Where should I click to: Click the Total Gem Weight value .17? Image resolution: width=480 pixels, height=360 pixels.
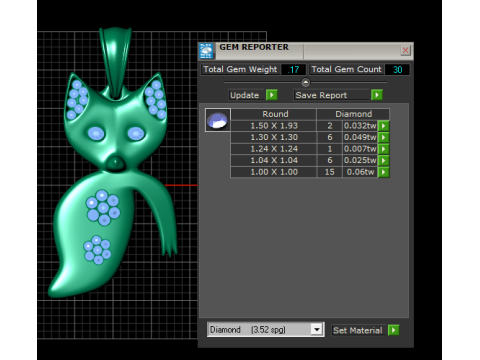pyautogui.click(x=293, y=70)
